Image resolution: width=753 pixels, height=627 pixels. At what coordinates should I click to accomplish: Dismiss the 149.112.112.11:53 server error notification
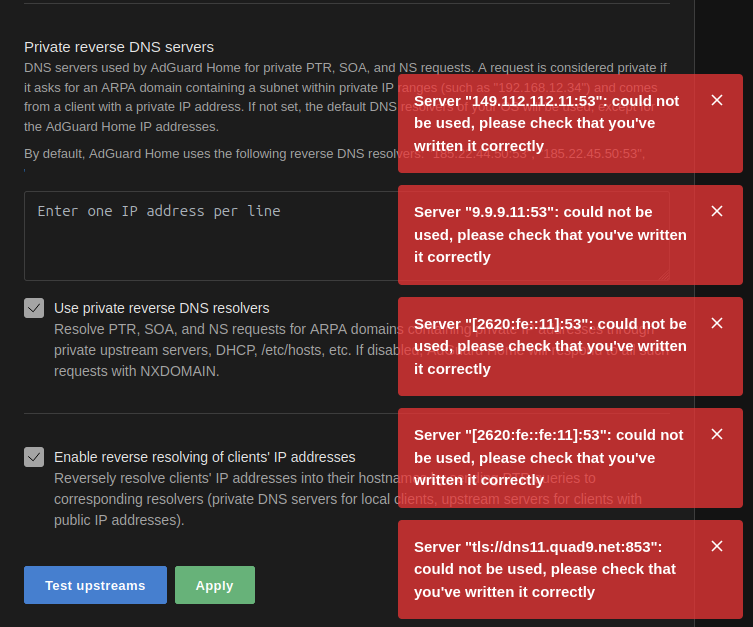(x=716, y=100)
